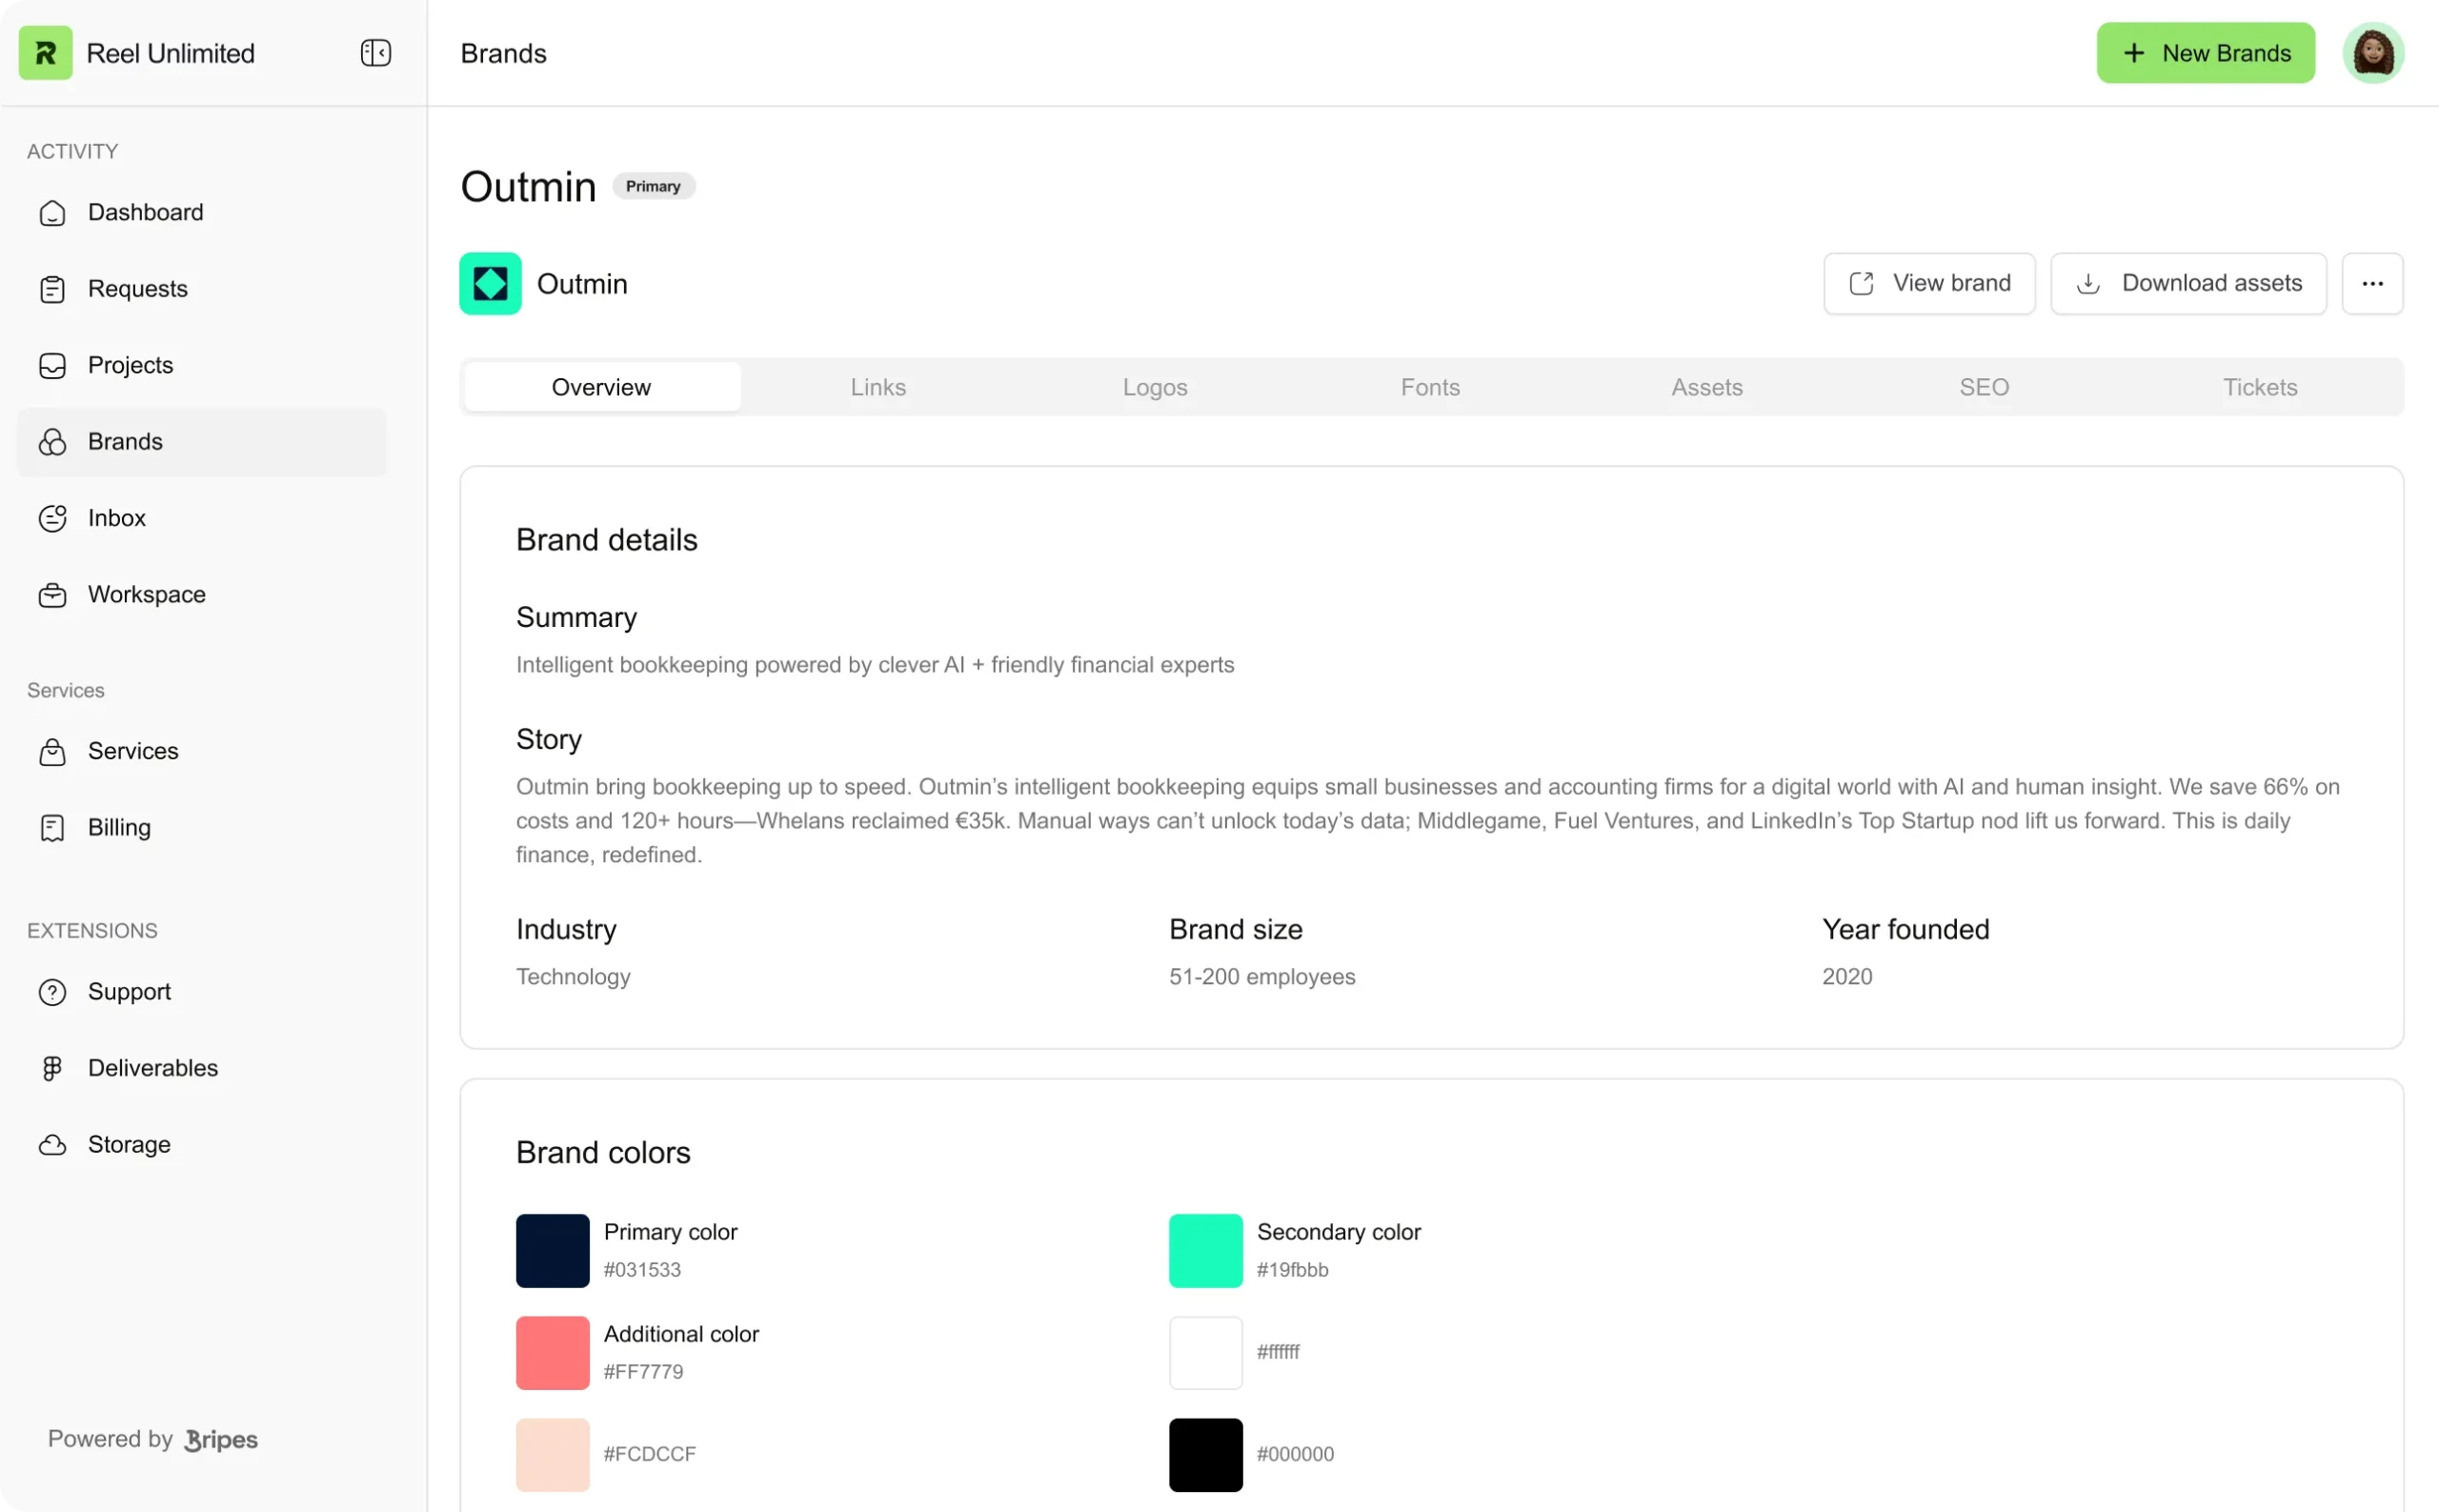Screen dimensions: 2439x1512
Task: Switch to the Links tab
Action: point(878,387)
